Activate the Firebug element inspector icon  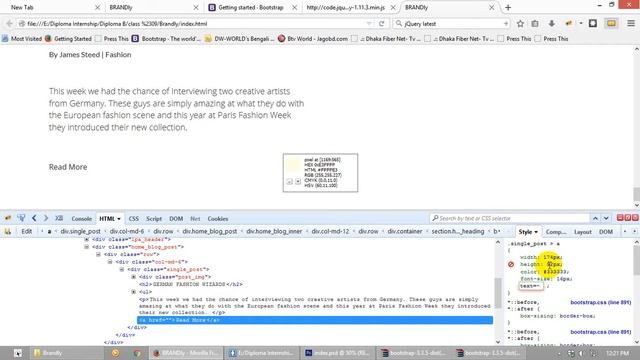(x=21, y=218)
